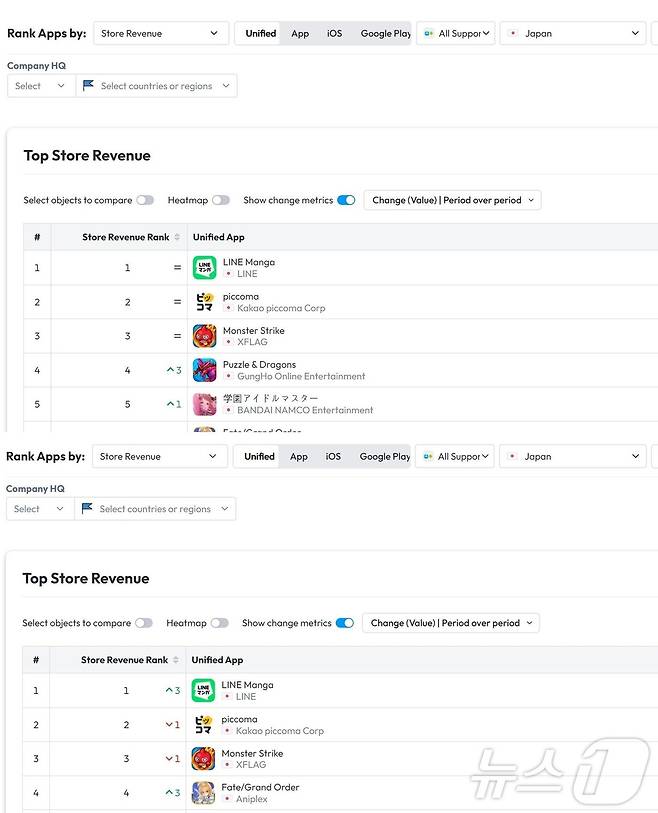Disable Show change metrics in lower panel
This screenshot has width=658, height=813.
tap(344, 623)
